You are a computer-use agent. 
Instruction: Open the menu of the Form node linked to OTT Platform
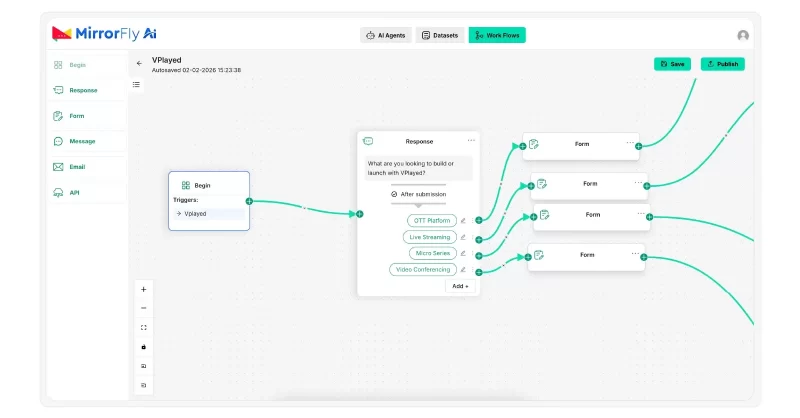(x=630, y=143)
